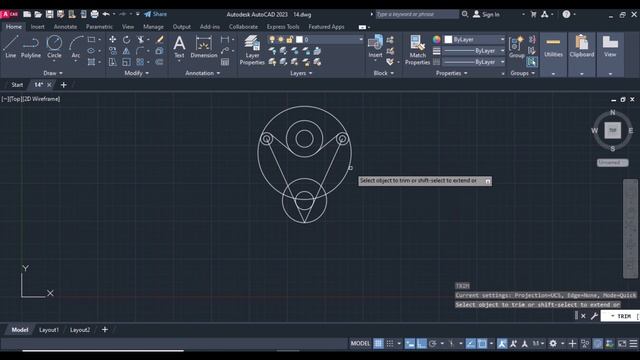Click the Erase tool icon
The image size is (640, 360).
[160, 40]
